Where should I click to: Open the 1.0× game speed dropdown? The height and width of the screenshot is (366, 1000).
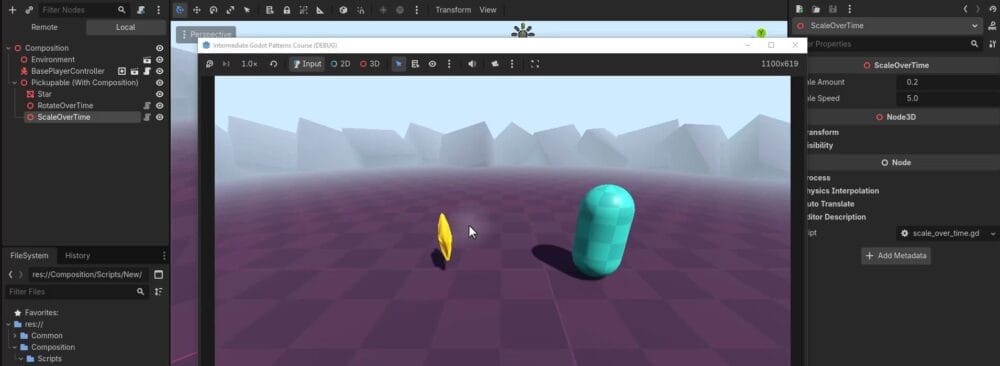(x=249, y=64)
